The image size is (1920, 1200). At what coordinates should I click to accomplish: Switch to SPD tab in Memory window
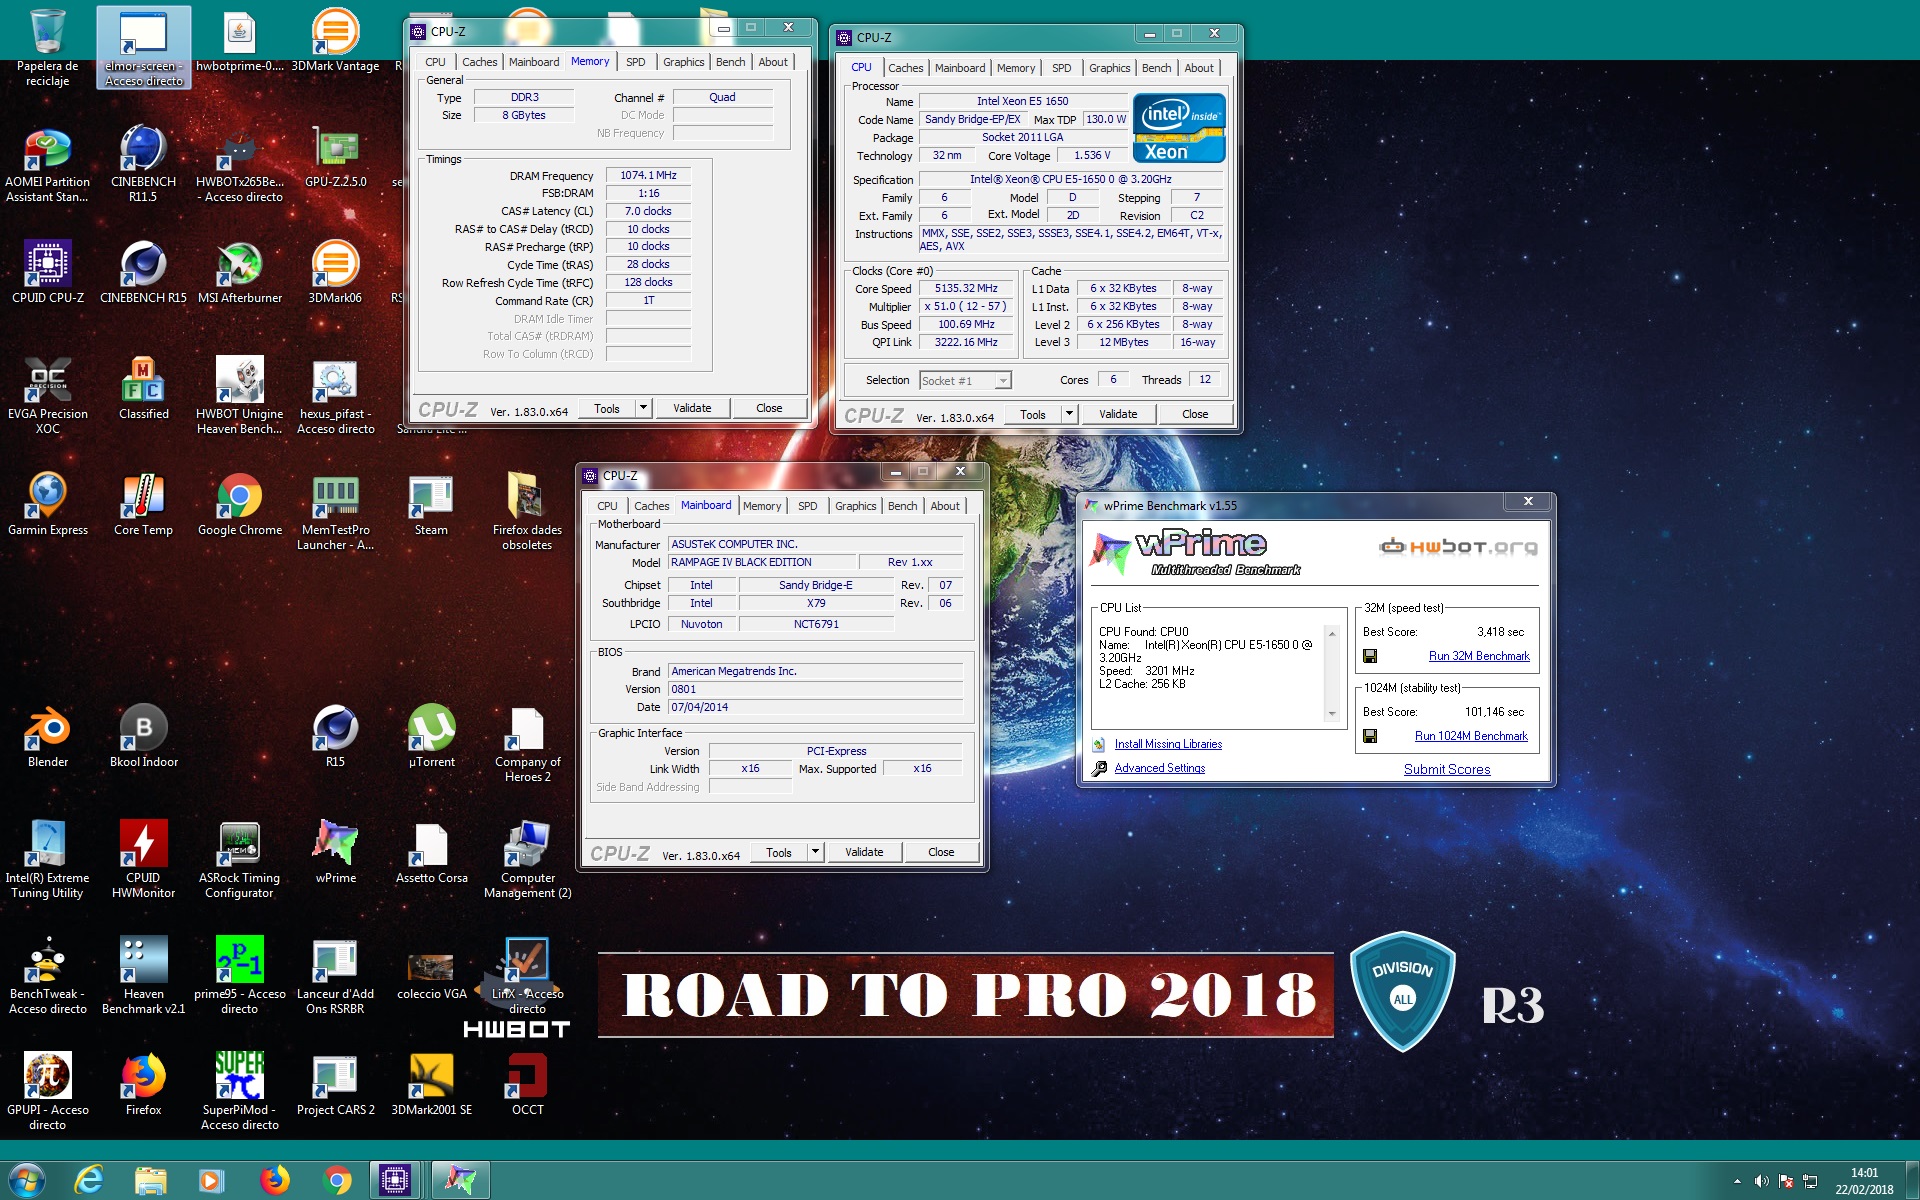(635, 62)
